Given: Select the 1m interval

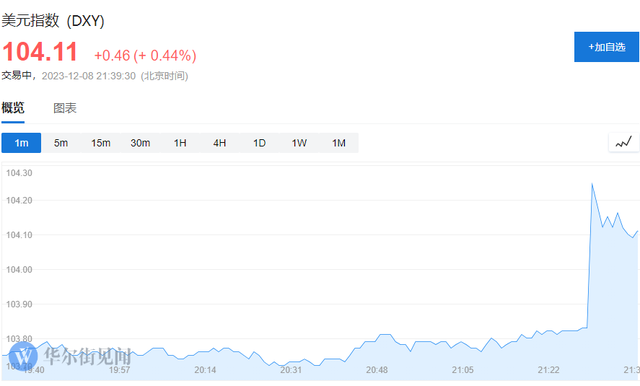Looking at the screenshot, I should click(21, 143).
